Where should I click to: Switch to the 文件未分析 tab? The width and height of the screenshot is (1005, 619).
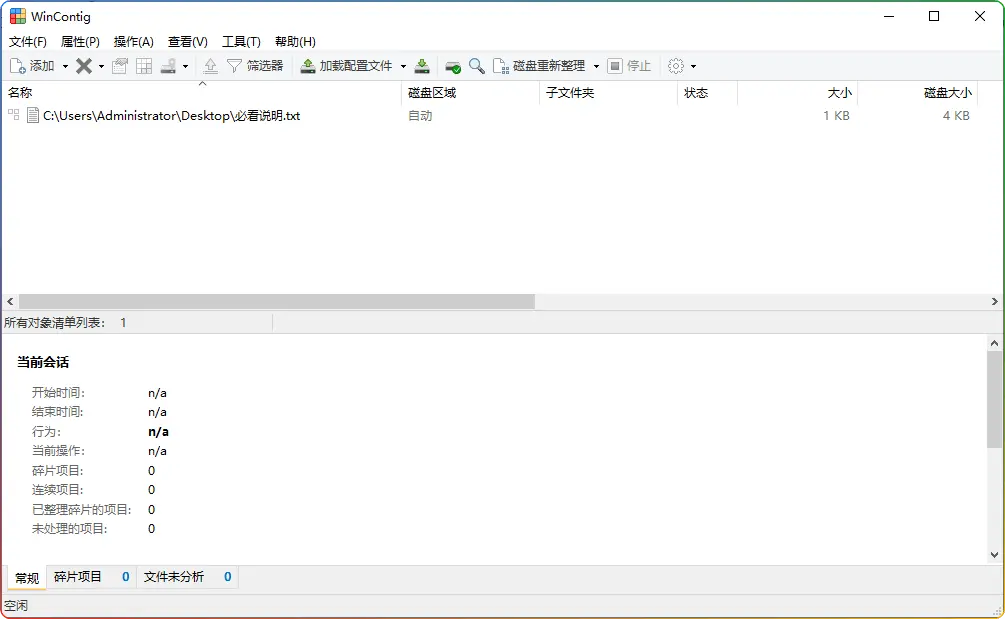point(187,577)
